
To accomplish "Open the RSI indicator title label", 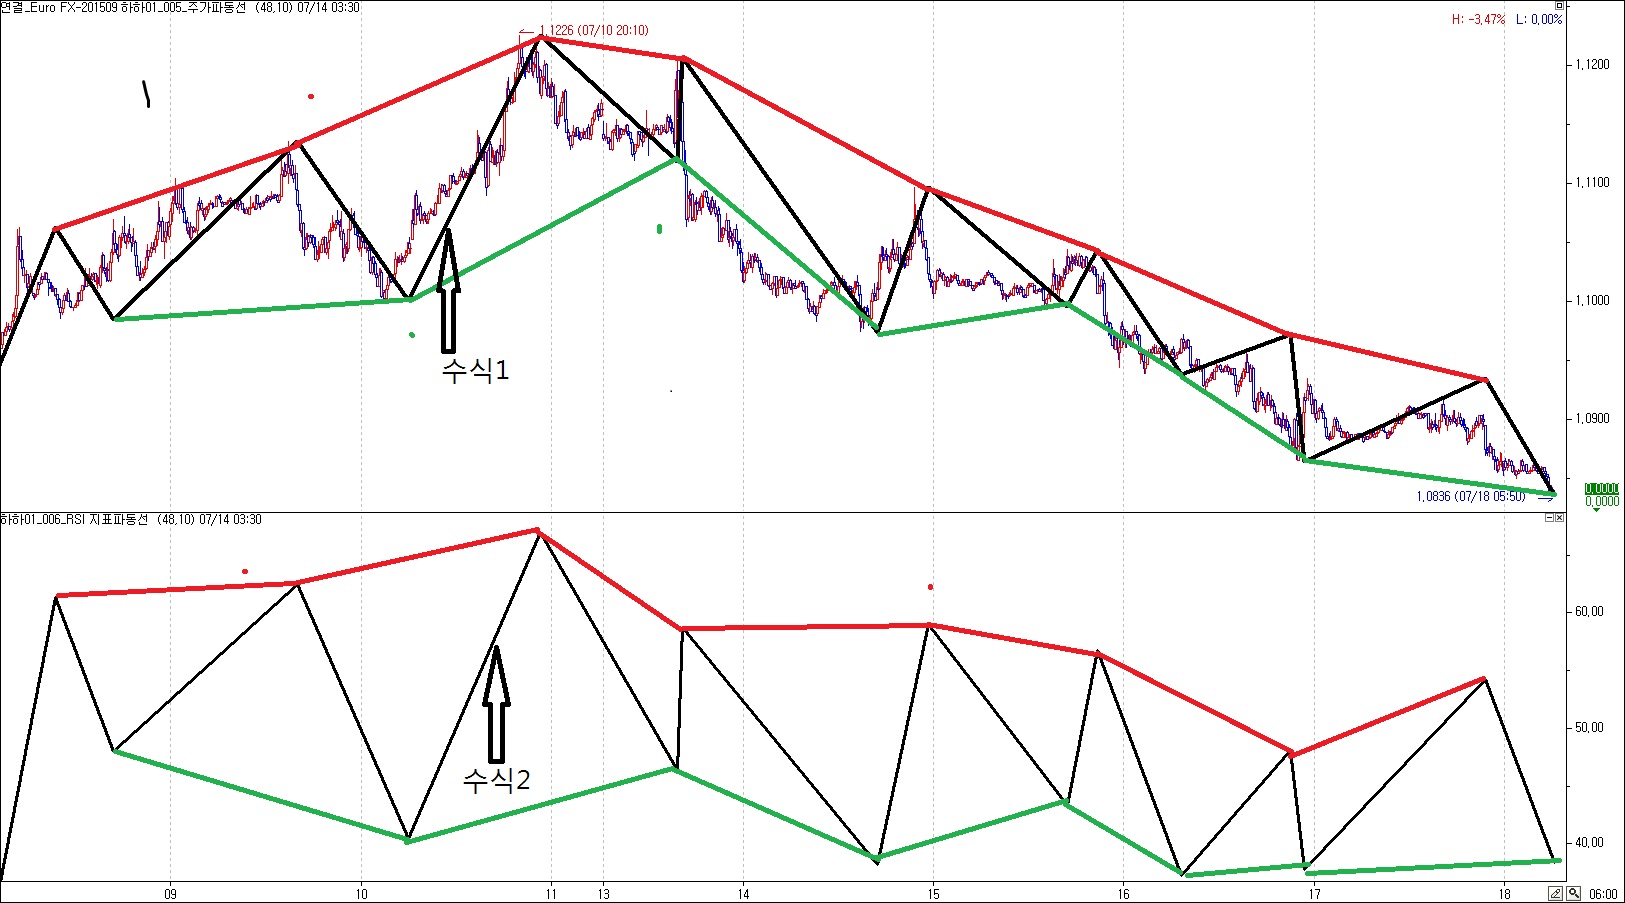I will 131,519.
